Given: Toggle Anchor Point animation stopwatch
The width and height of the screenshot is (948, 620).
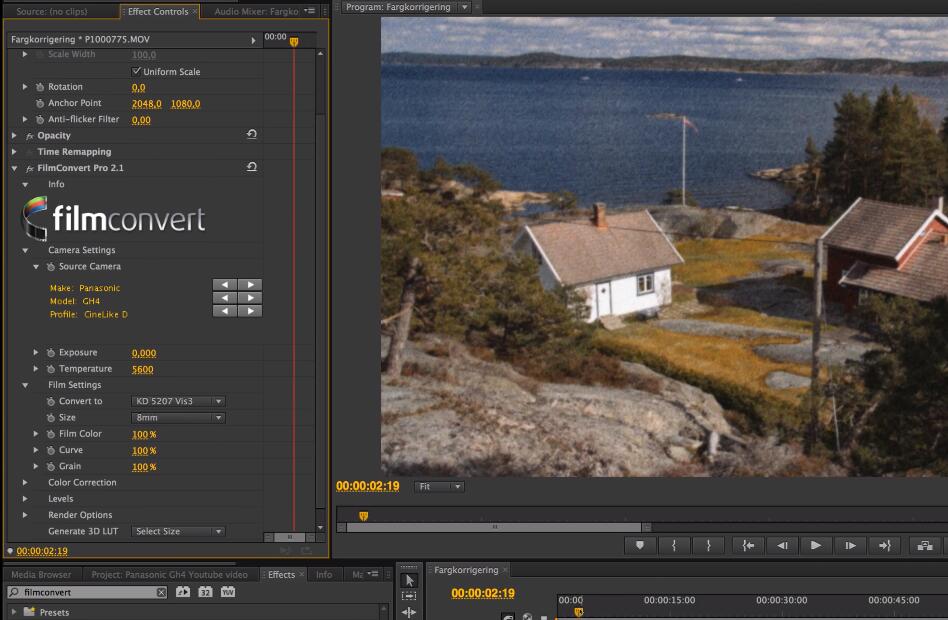Looking at the screenshot, I should [x=40, y=103].
